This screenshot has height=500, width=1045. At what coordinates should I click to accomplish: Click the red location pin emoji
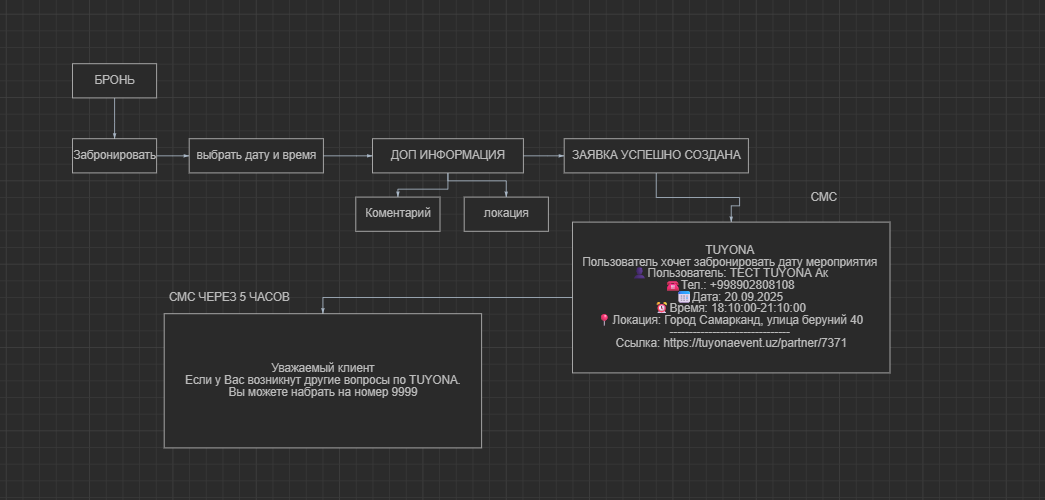click(x=604, y=320)
